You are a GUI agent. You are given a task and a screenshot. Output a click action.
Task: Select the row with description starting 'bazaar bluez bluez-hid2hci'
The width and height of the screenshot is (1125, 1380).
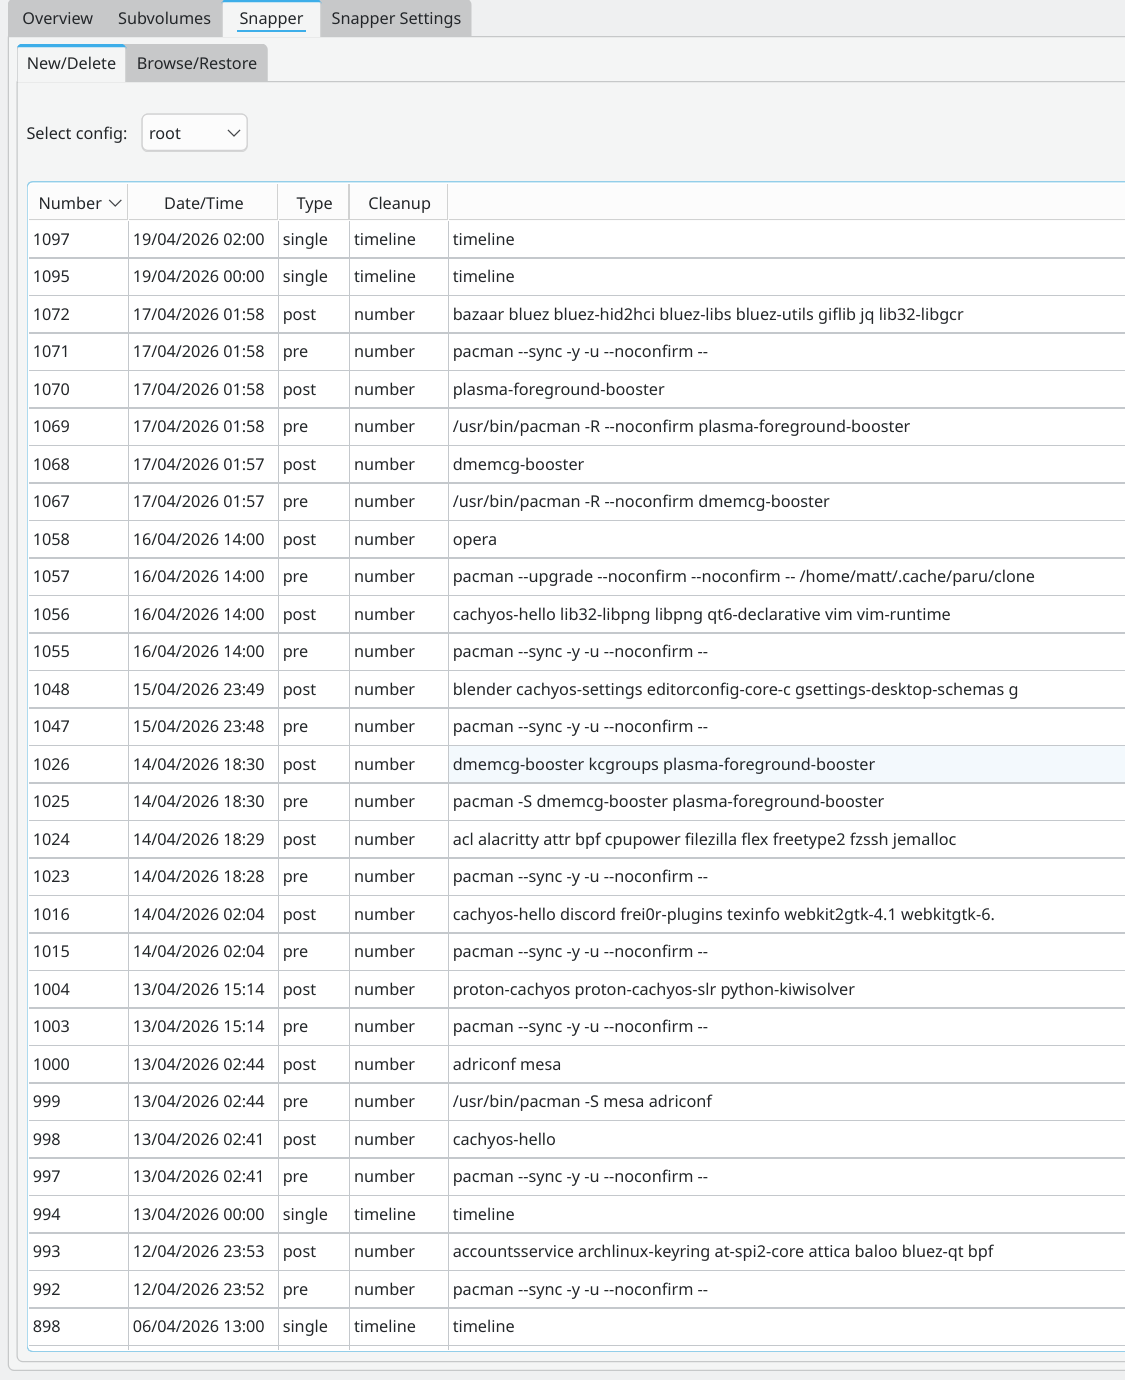pos(708,314)
